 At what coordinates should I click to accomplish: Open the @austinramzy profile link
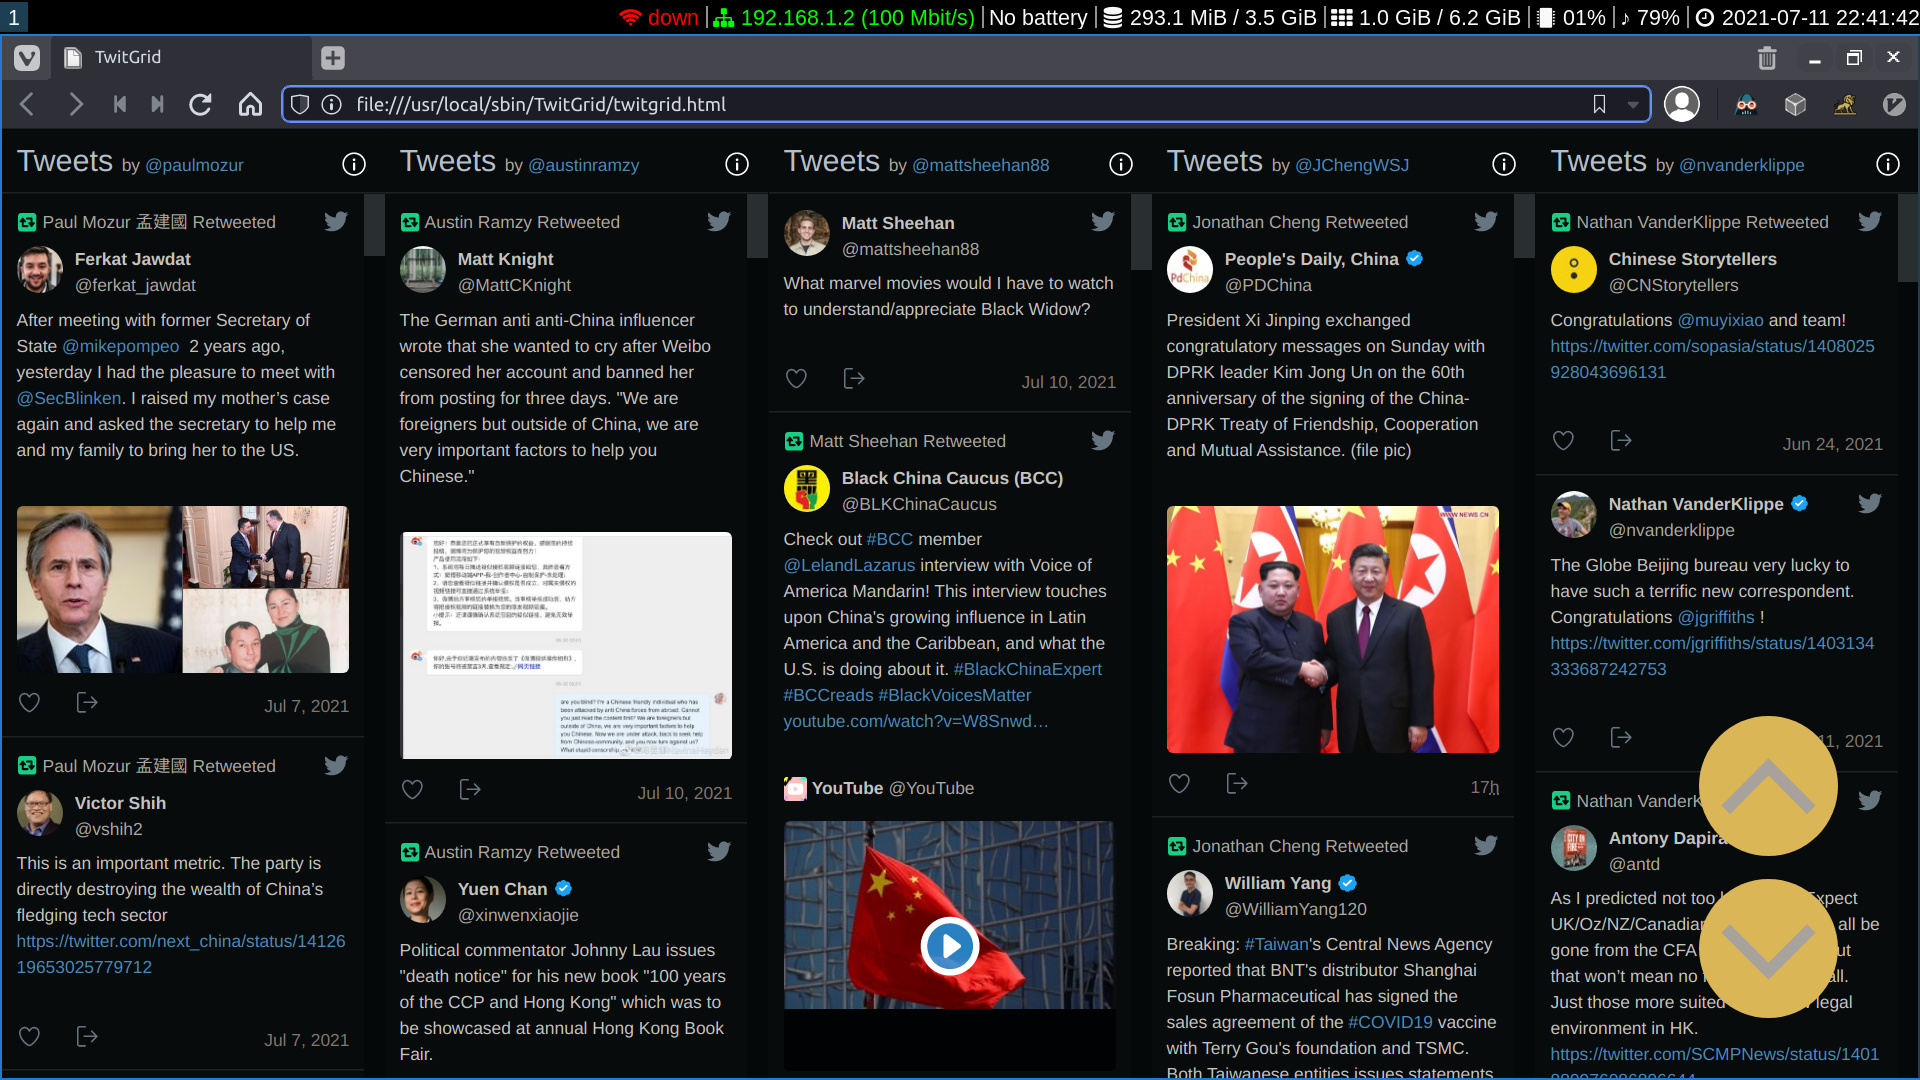click(584, 166)
